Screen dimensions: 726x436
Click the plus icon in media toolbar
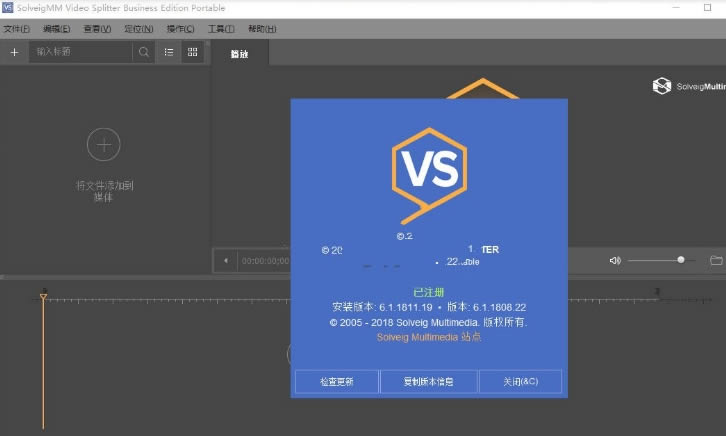(x=14, y=52)
